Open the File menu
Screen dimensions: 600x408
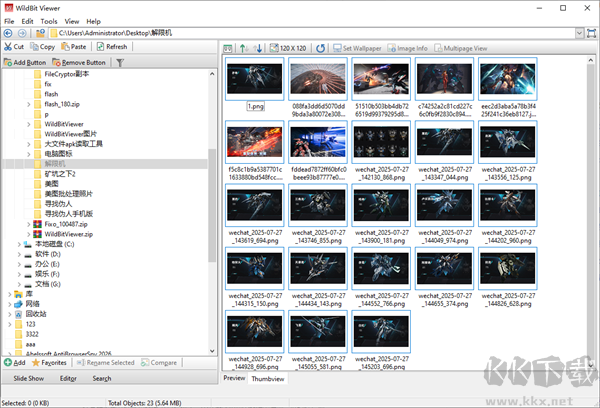pos(9,21)
